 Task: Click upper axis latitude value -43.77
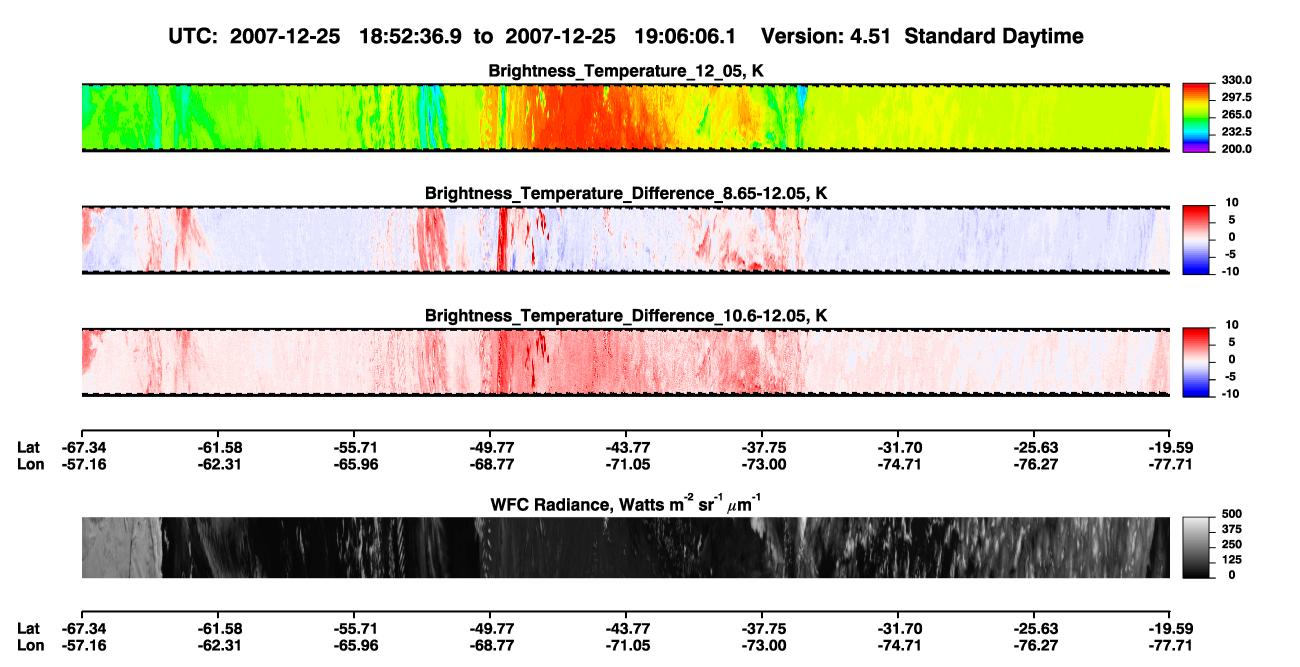point(626,447)
